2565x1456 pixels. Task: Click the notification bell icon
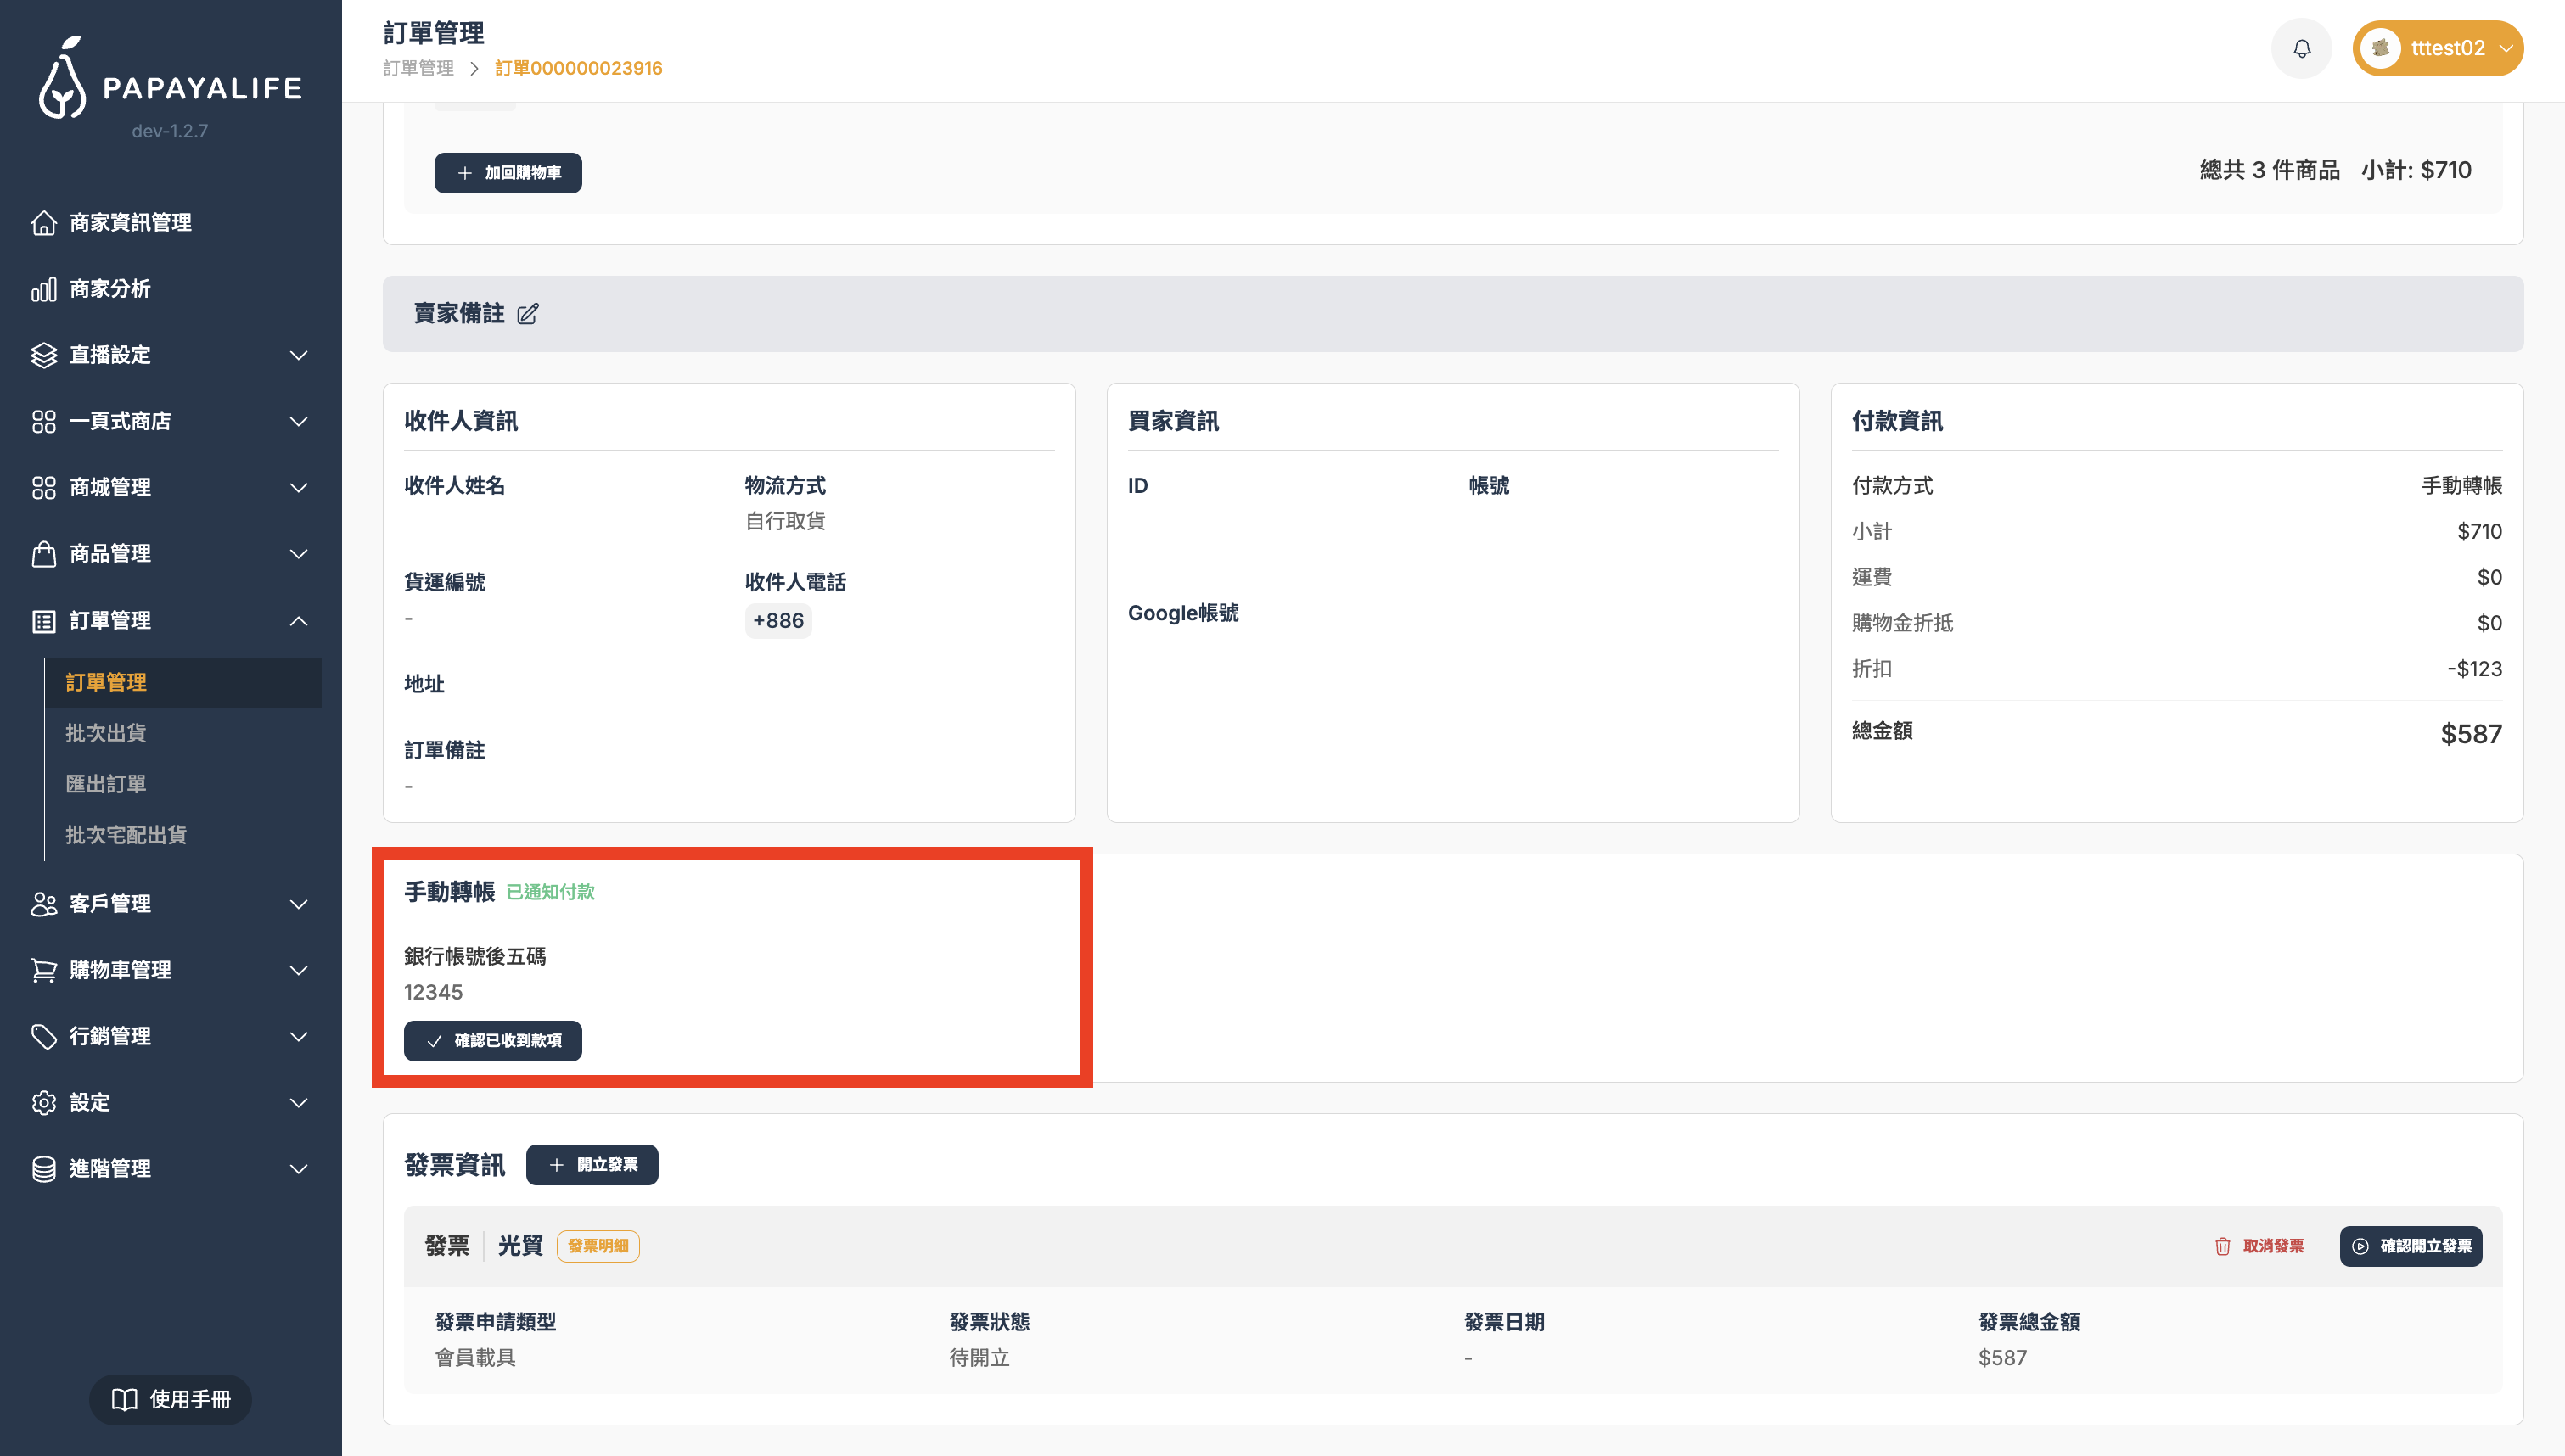coord(2301,48)
